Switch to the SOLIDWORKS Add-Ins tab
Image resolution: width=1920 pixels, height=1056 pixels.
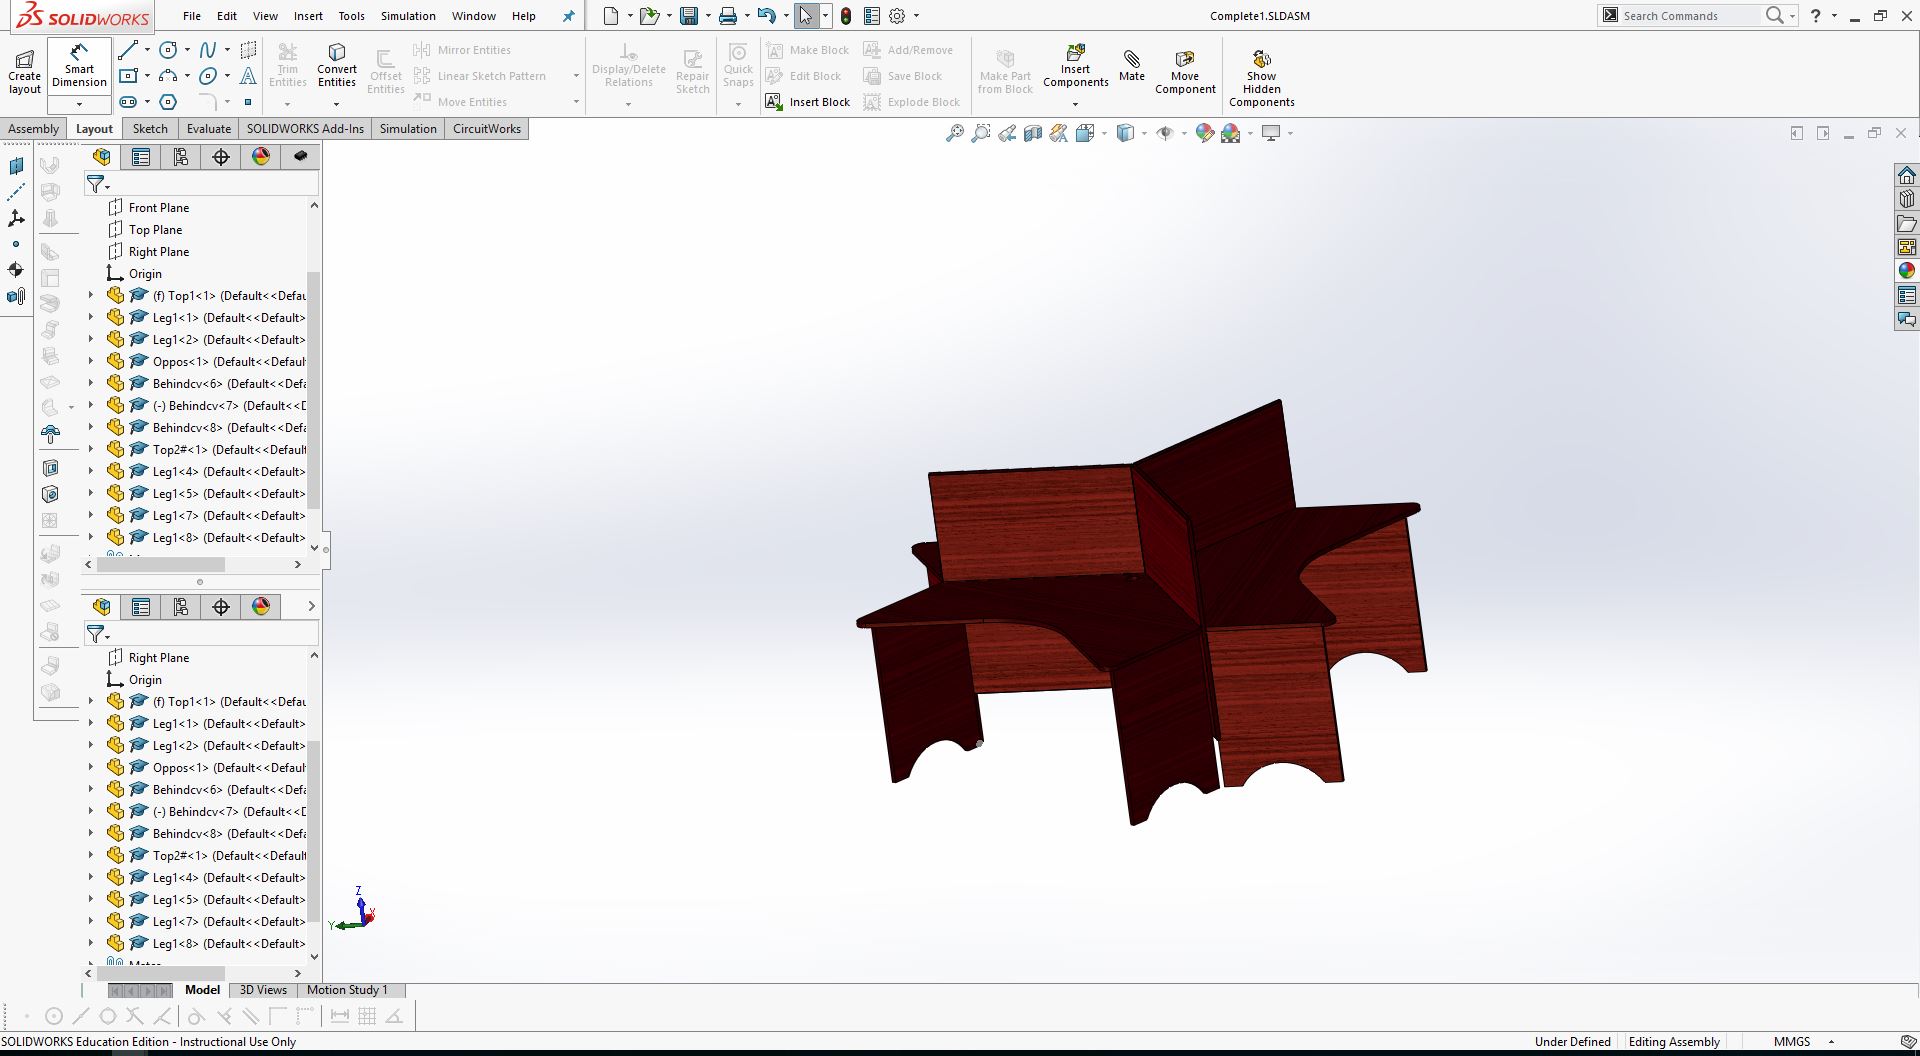coord(305,129)
